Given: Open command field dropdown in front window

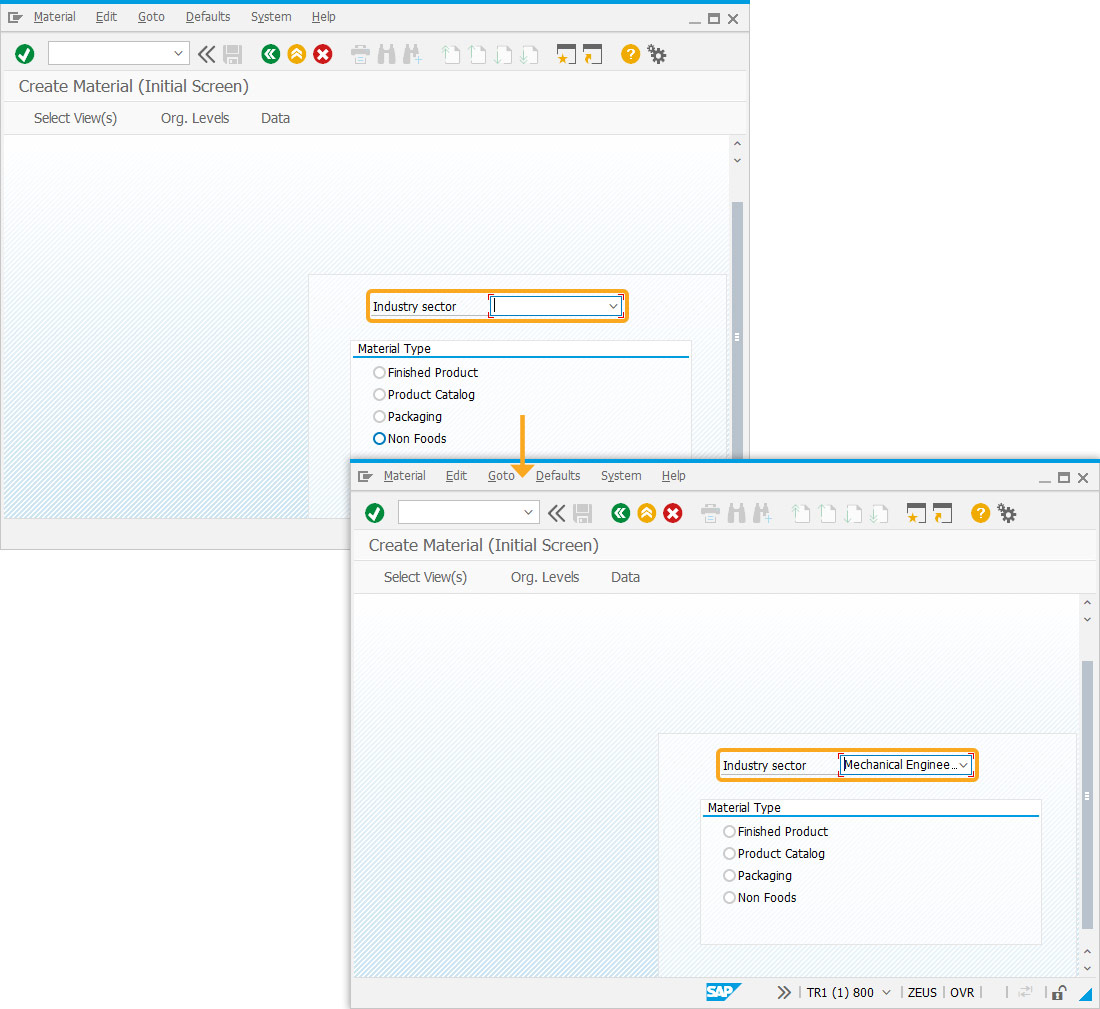Looking at the screenshot, I should coord(528,512).
